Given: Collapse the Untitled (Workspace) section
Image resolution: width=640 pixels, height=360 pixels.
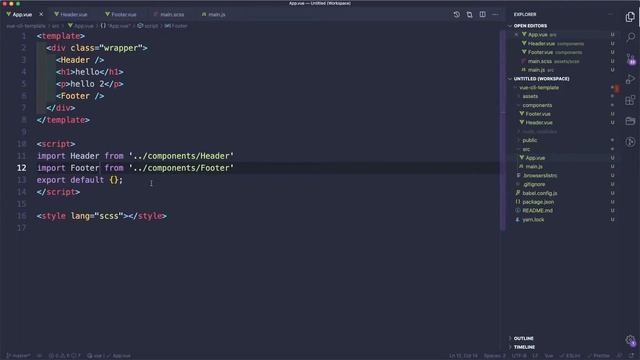Looking at the screenshot, I should 541,79.
